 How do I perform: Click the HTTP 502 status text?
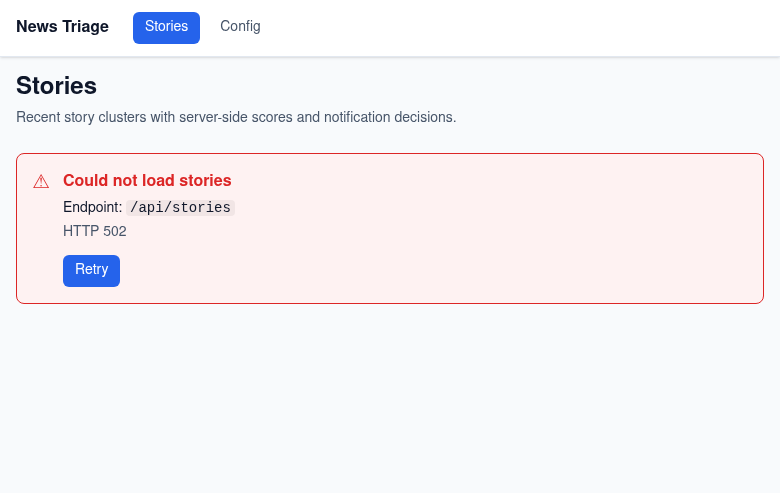tap(95, 231)
